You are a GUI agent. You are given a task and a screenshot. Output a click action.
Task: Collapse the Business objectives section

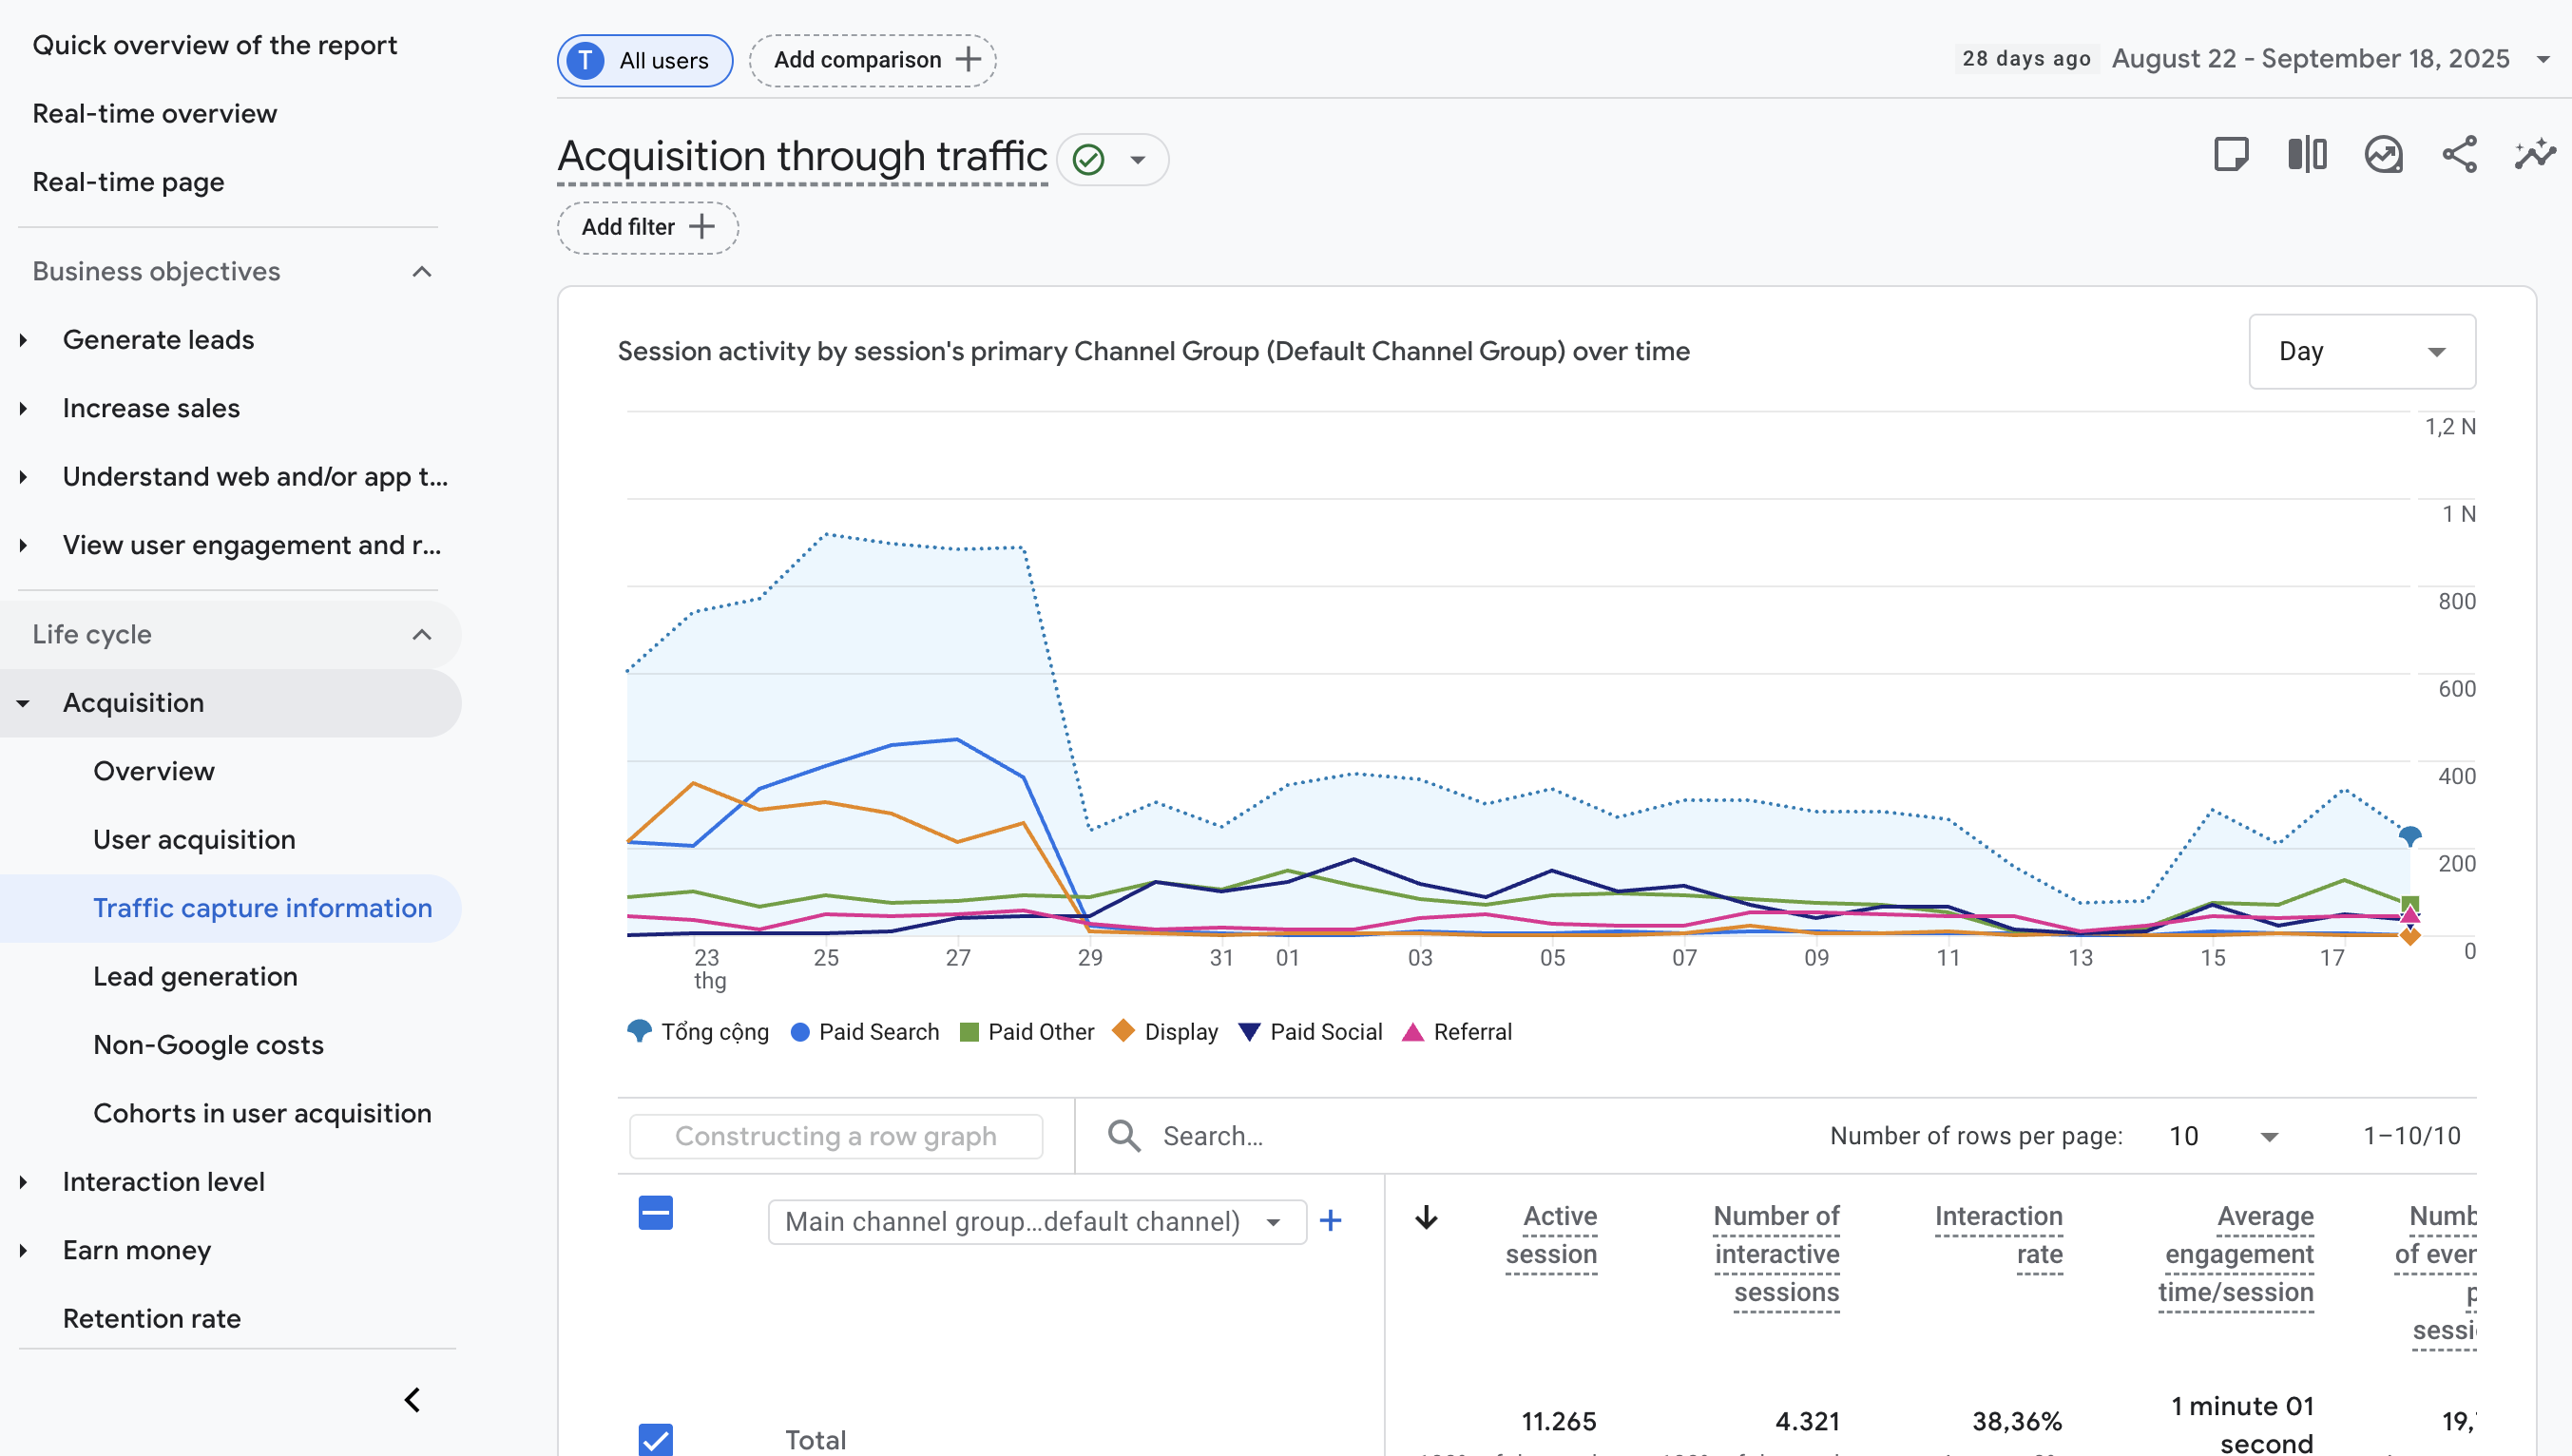pos(422,272)
